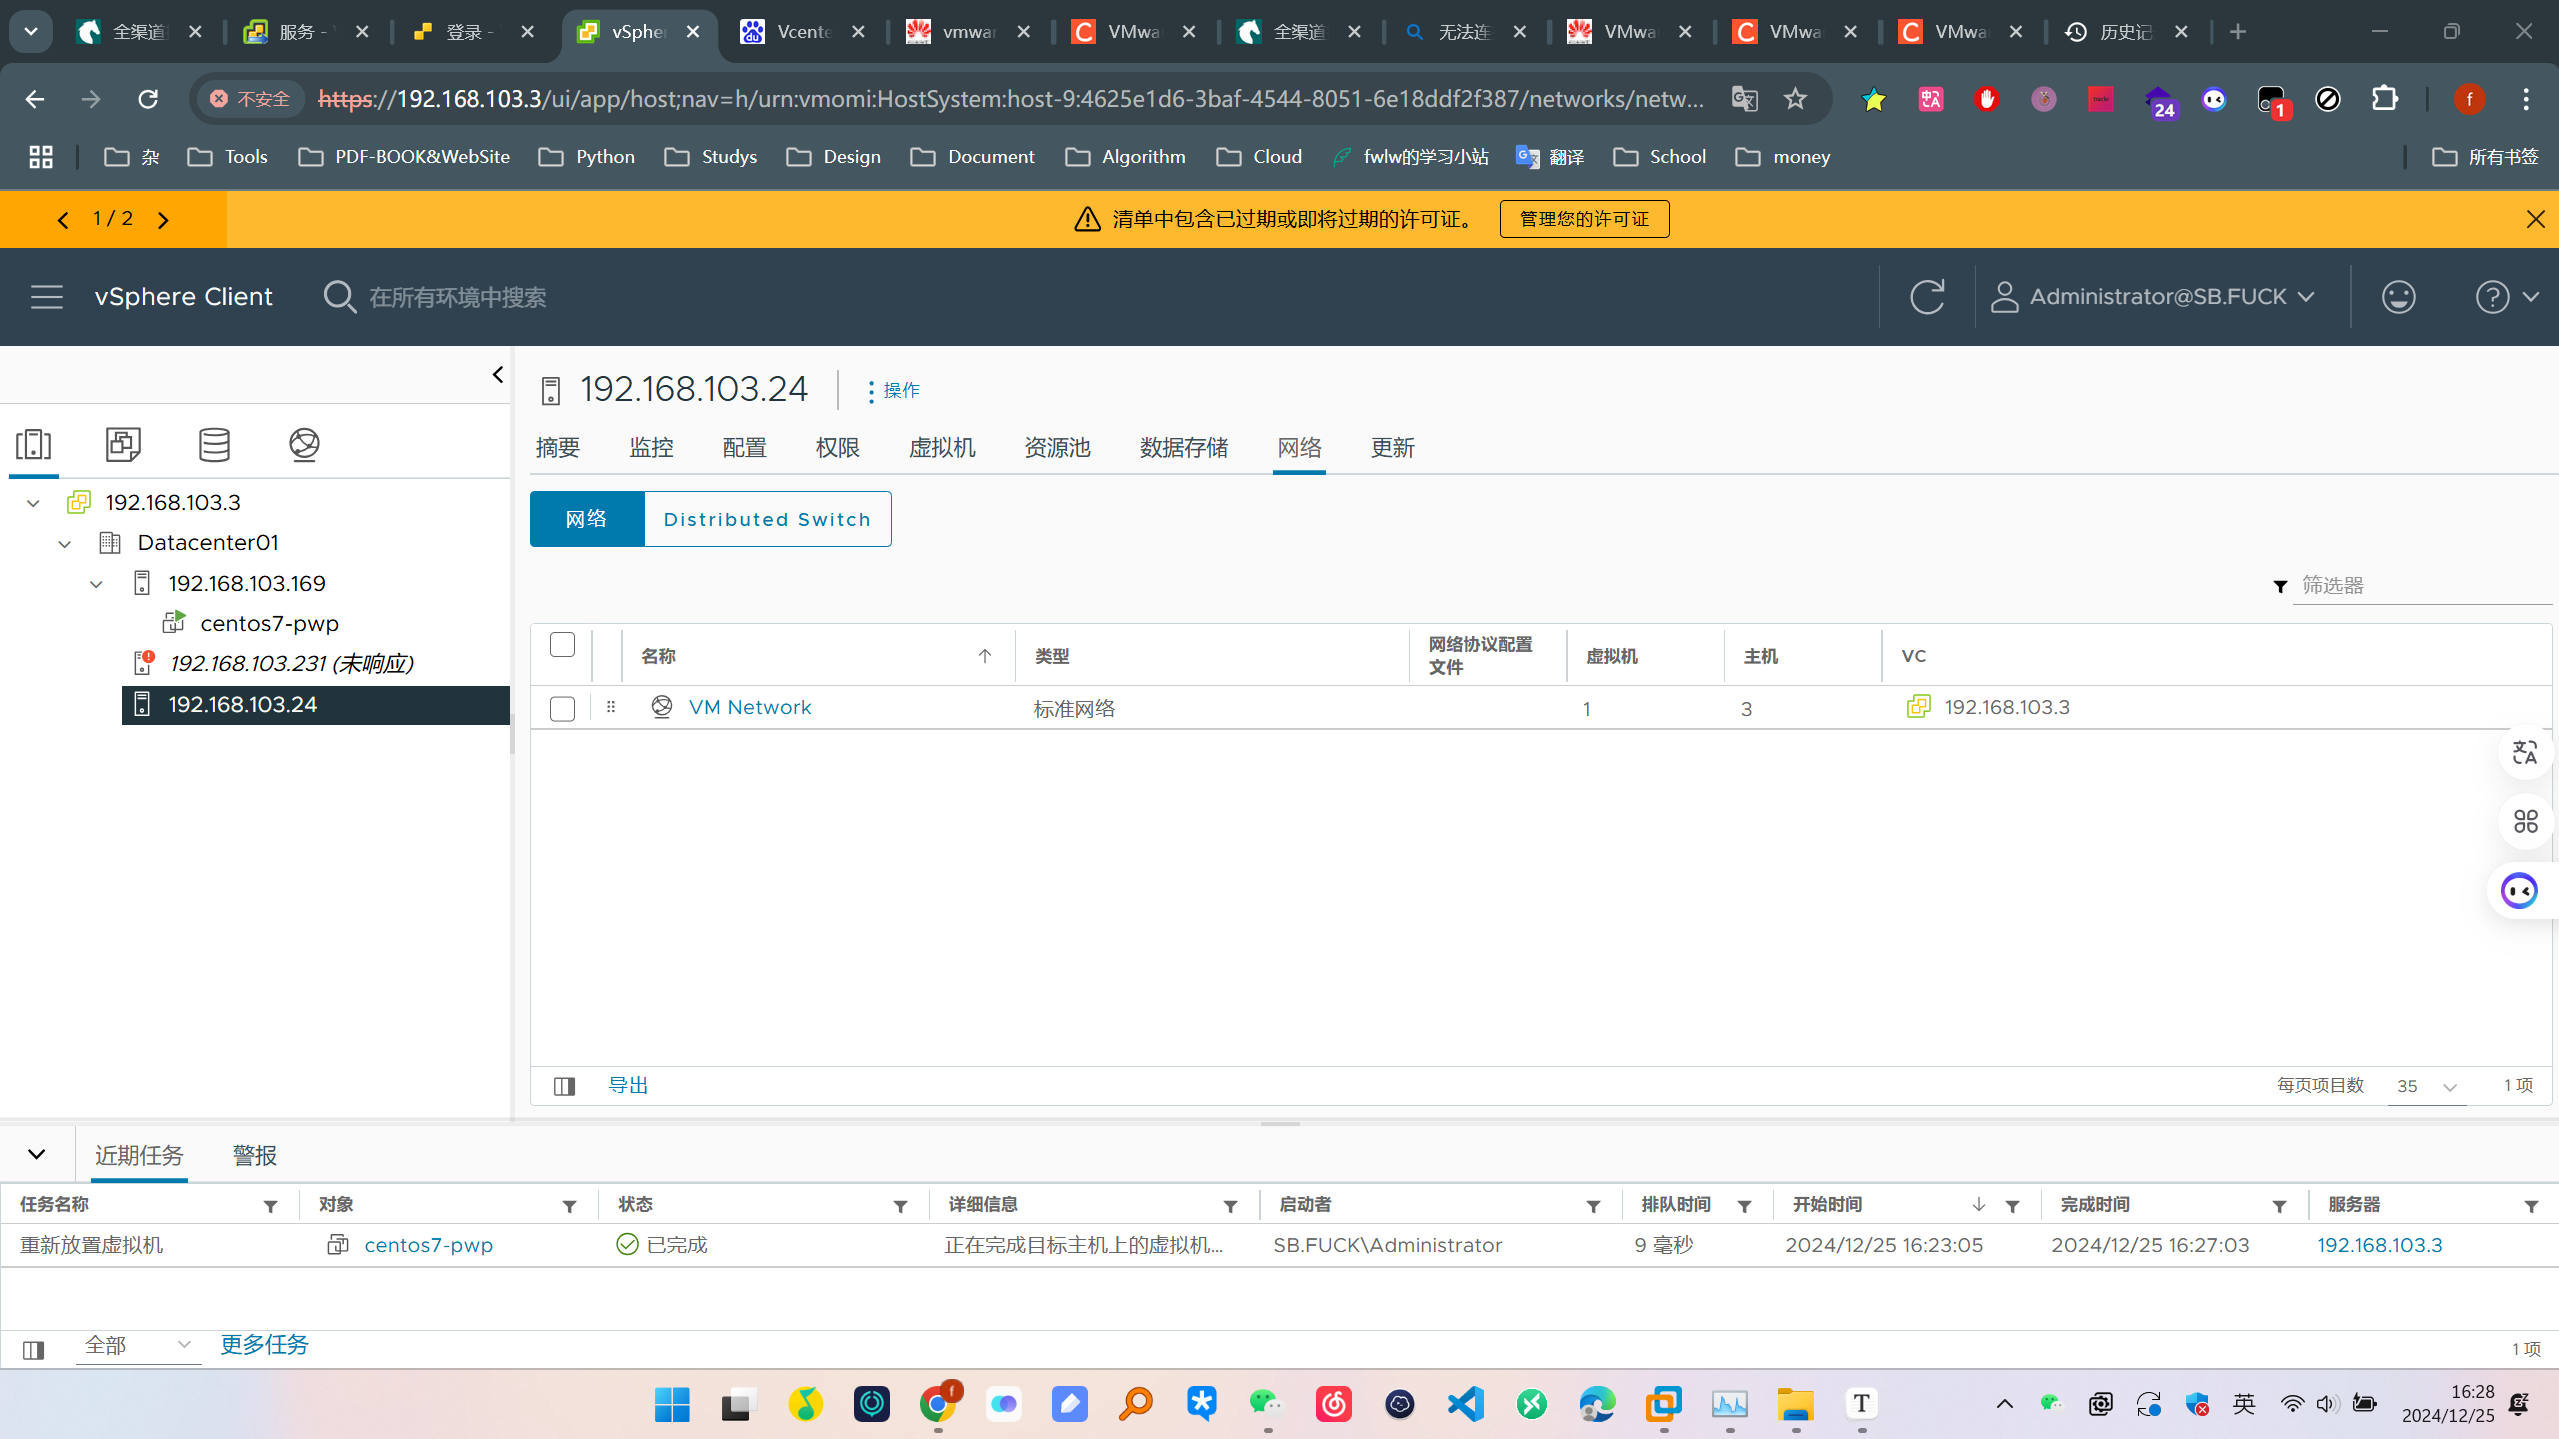Image resolution: width=2559 pixels, height=1439 pixels.
Task: Open network table column chooser icon
Action: coord(564,1086)
